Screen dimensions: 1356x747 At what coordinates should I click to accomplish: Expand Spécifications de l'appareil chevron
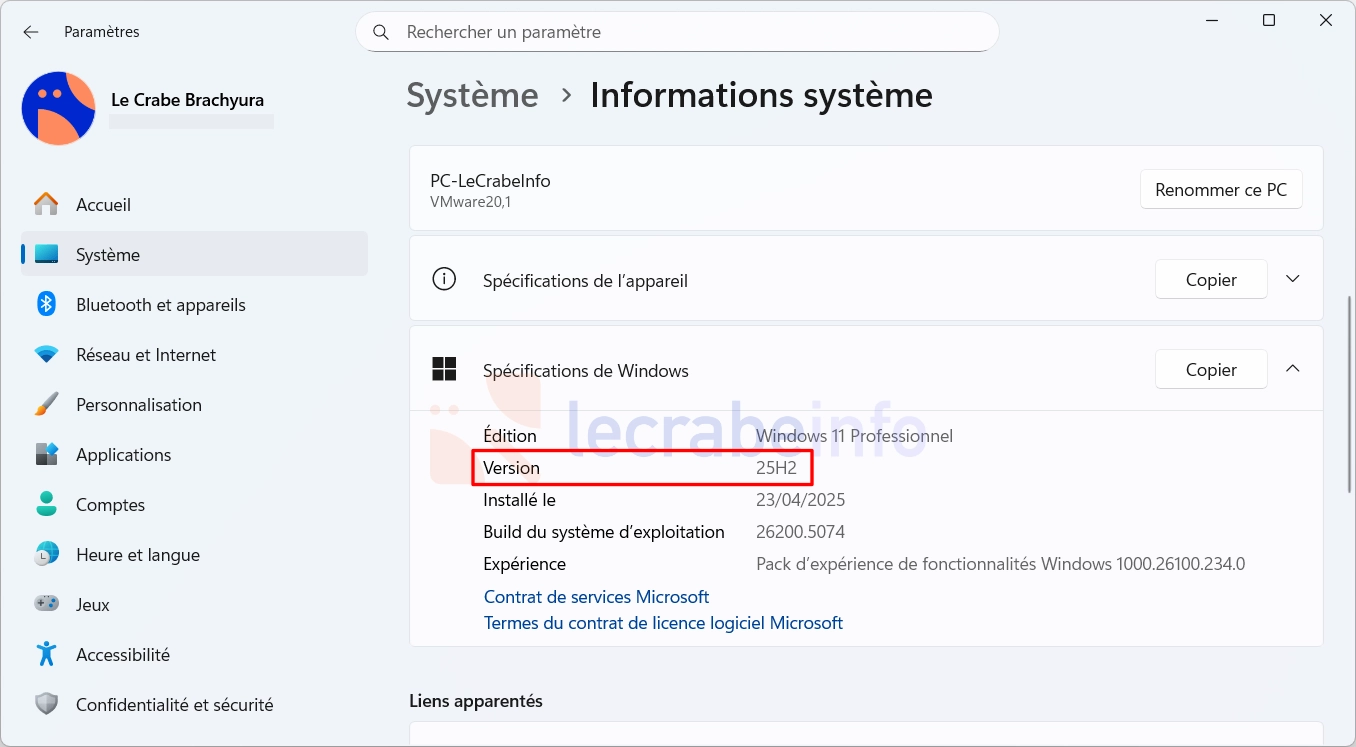click(x=1293, y=279)
